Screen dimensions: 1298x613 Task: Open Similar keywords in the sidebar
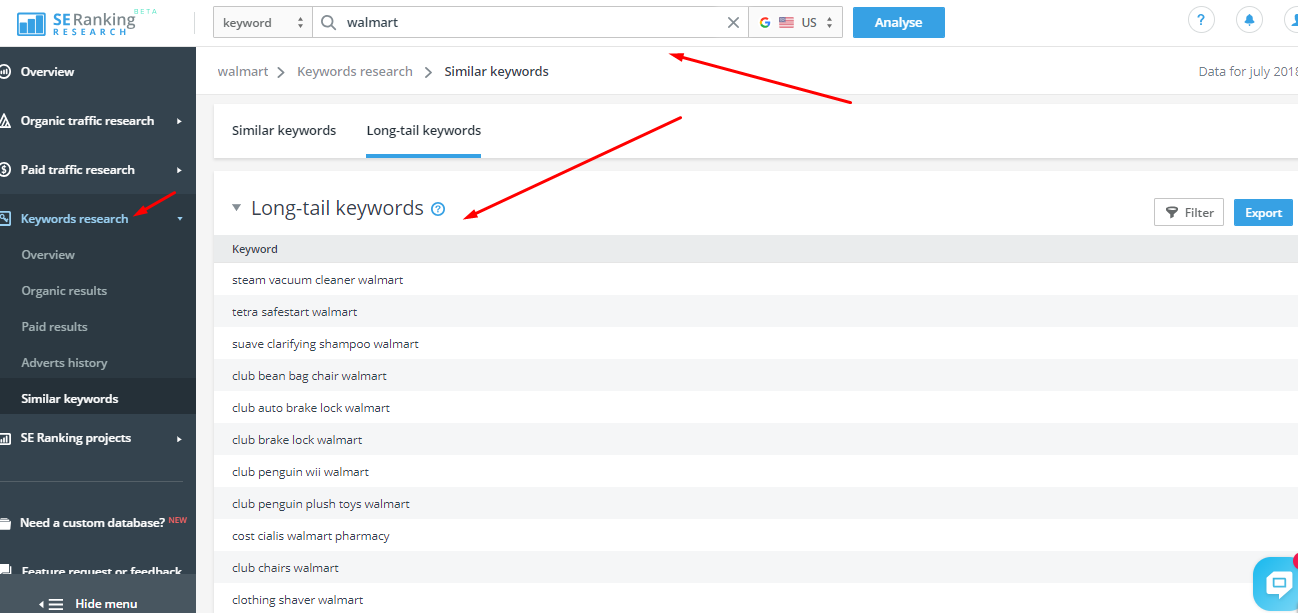(70, 399)
